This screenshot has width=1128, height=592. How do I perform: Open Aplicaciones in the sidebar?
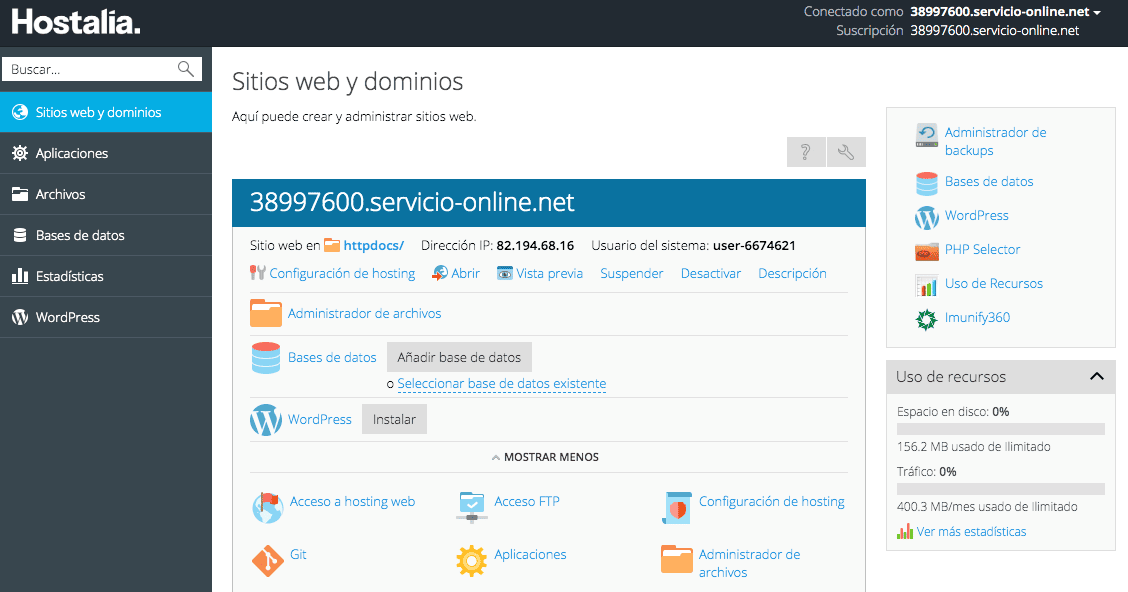click(x=106, y=153)
